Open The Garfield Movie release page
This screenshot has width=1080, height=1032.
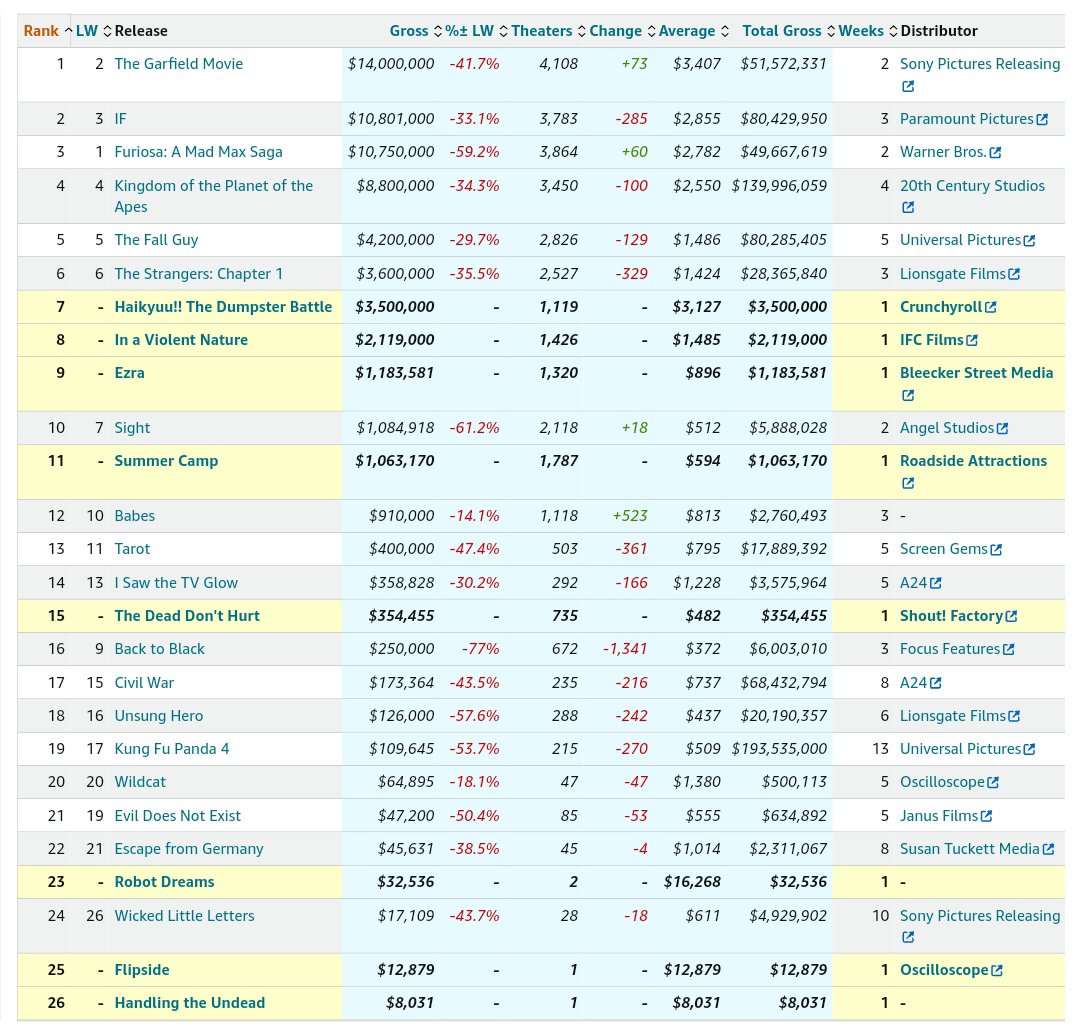click(x=178, y=64)
